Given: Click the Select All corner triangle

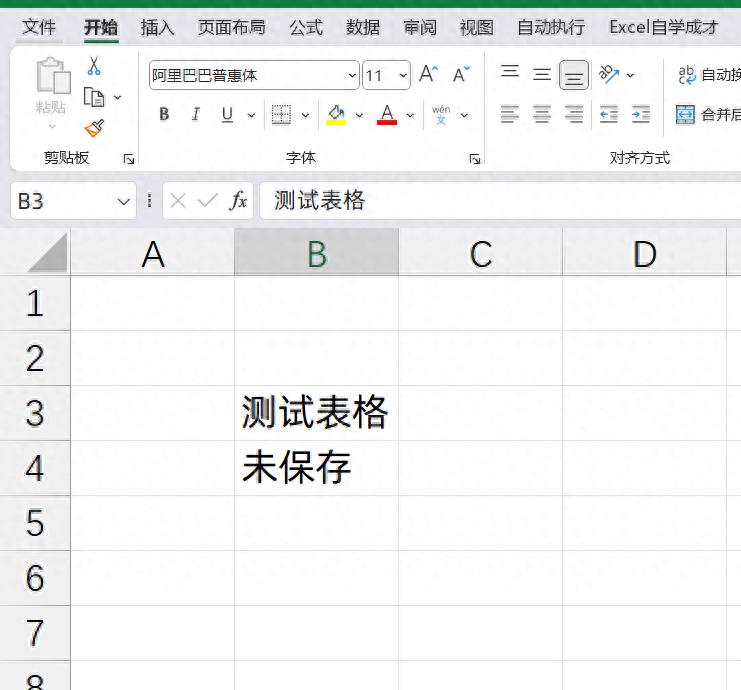Looking at the screenshot, I should pyautogui.click(x=47, y=253).
